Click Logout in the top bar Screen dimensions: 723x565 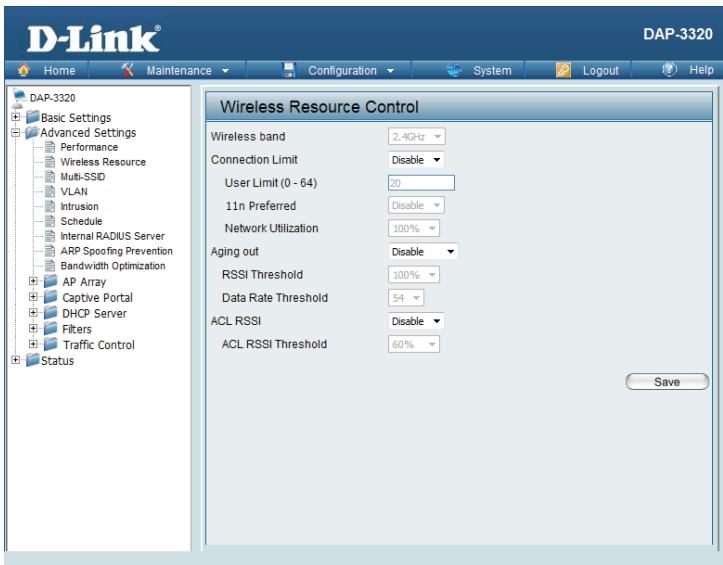[600, 71]
